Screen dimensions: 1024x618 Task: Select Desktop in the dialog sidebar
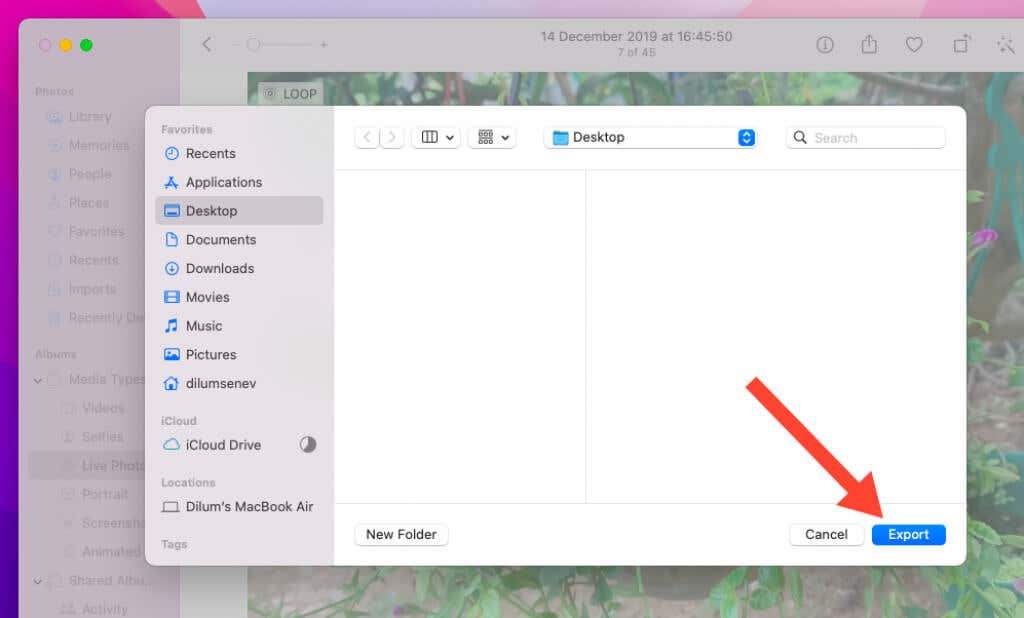239,211
